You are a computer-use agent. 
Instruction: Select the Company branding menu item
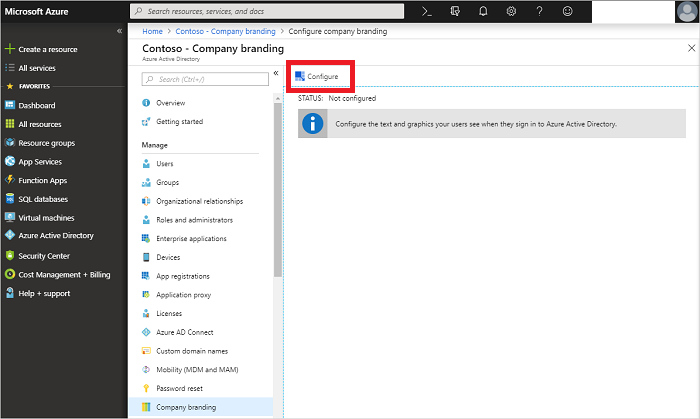[201, 407]
